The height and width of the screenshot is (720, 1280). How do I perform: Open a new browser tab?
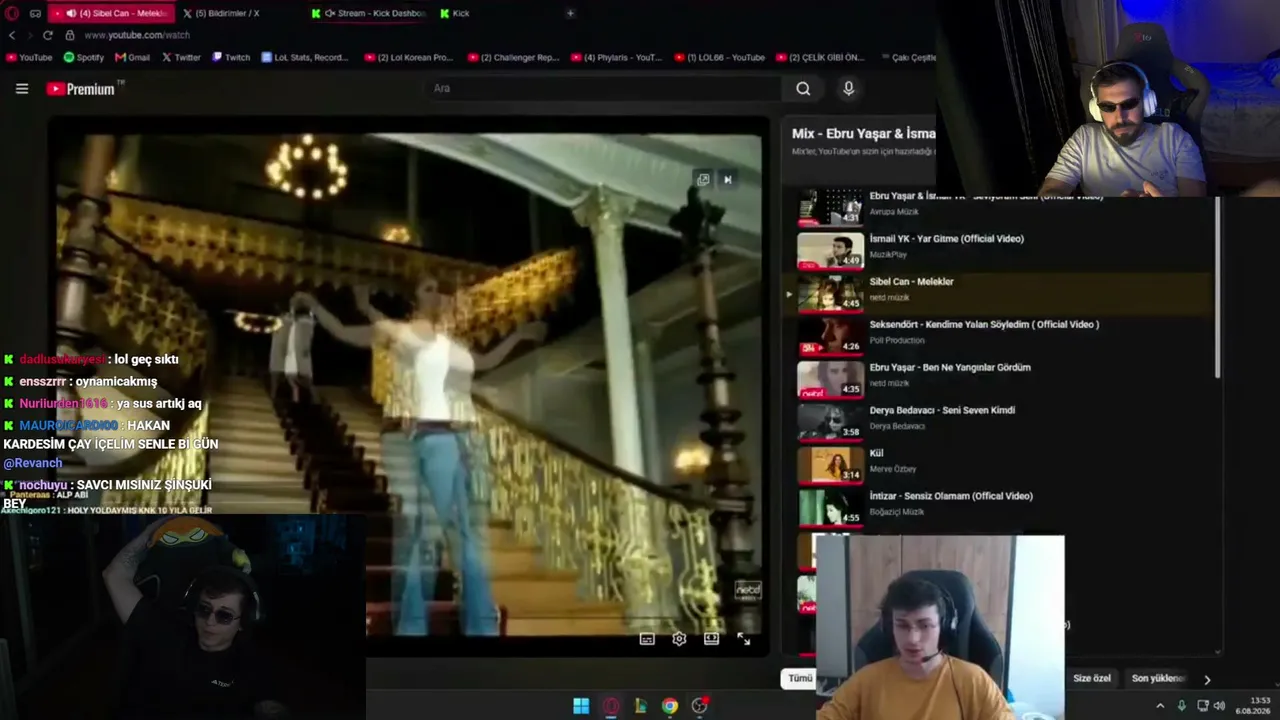570,13
